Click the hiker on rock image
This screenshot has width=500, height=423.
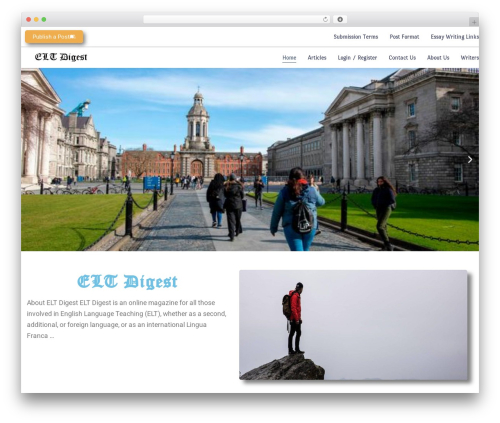click(x=353, y=325)
